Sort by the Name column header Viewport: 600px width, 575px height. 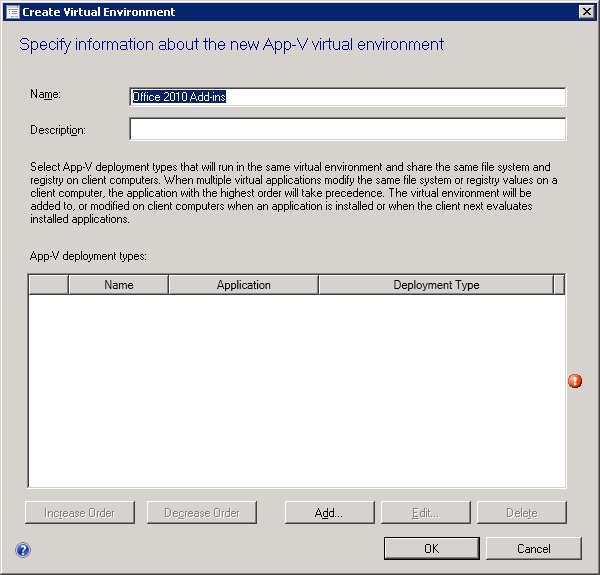click(x=118, y=285)
